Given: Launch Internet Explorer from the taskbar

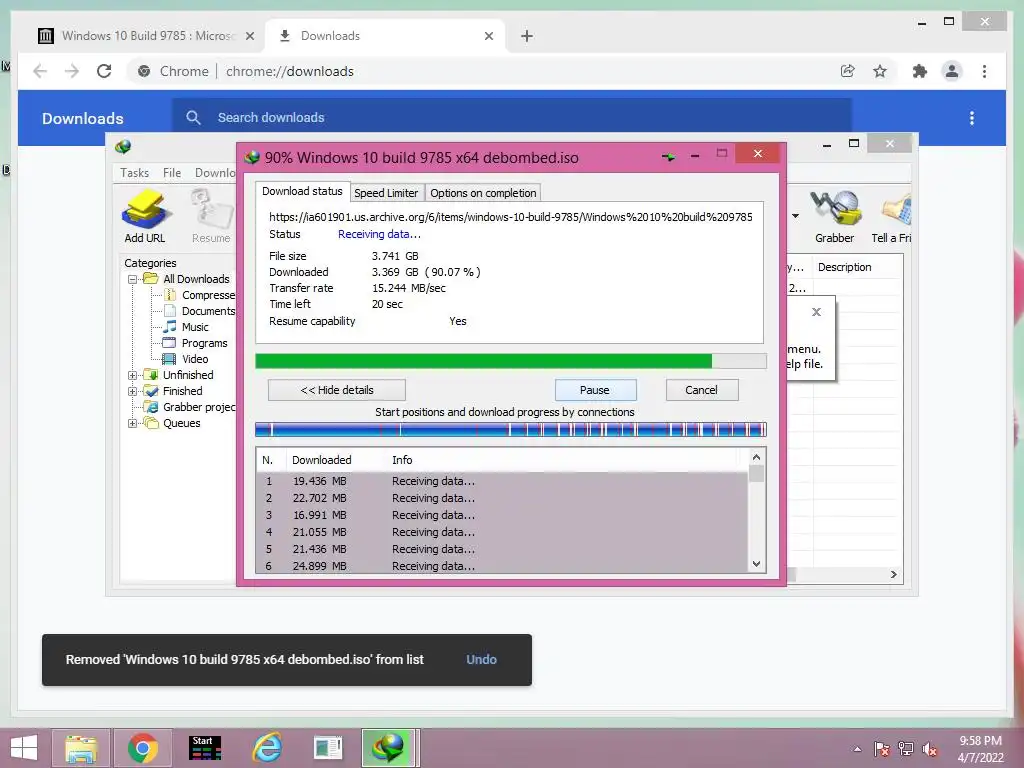Looking at the screenshot, I should pos(267,748).
